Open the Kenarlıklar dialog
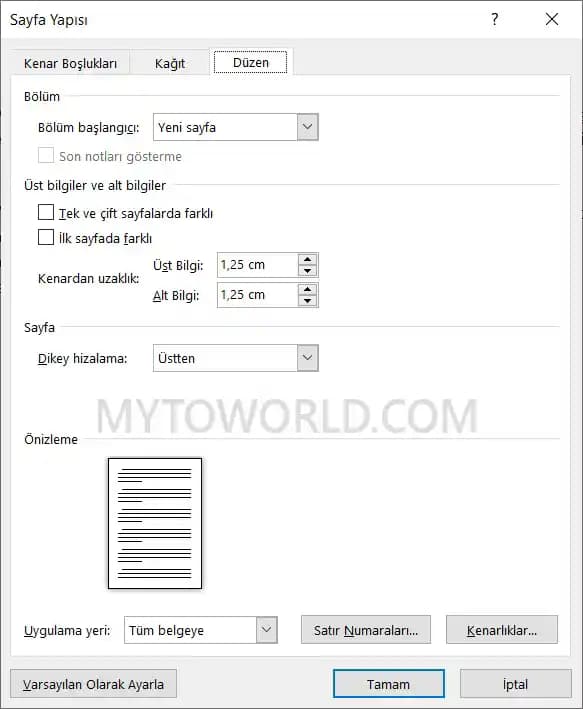 coord(502,630)
